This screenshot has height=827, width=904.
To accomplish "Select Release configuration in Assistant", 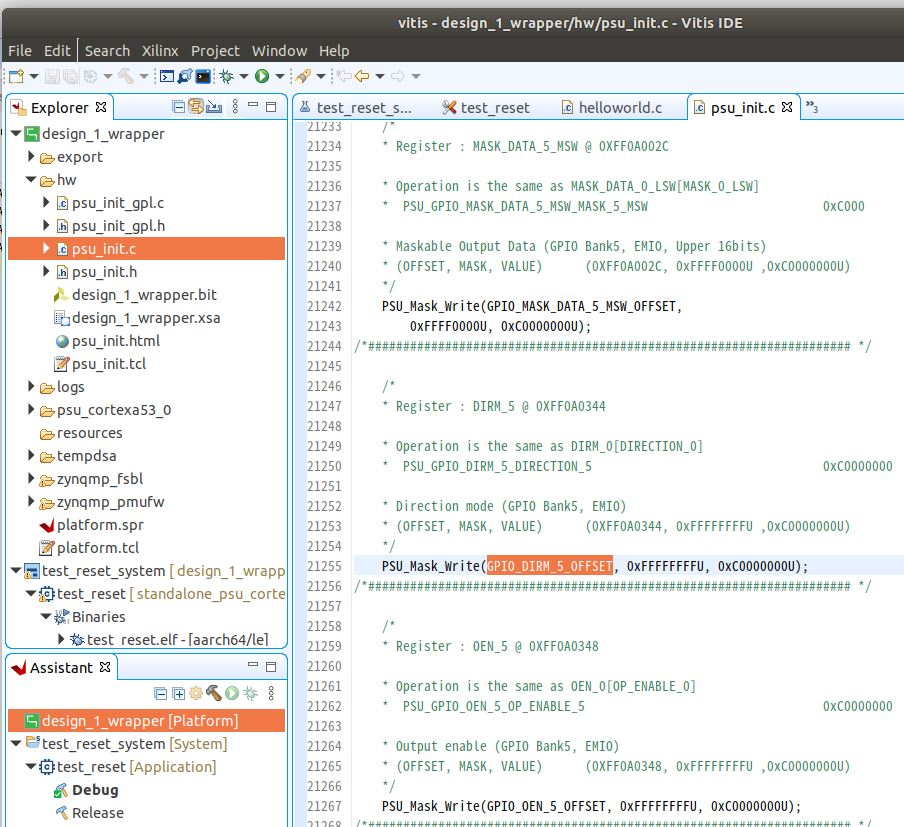I will [x=97, y=813].
